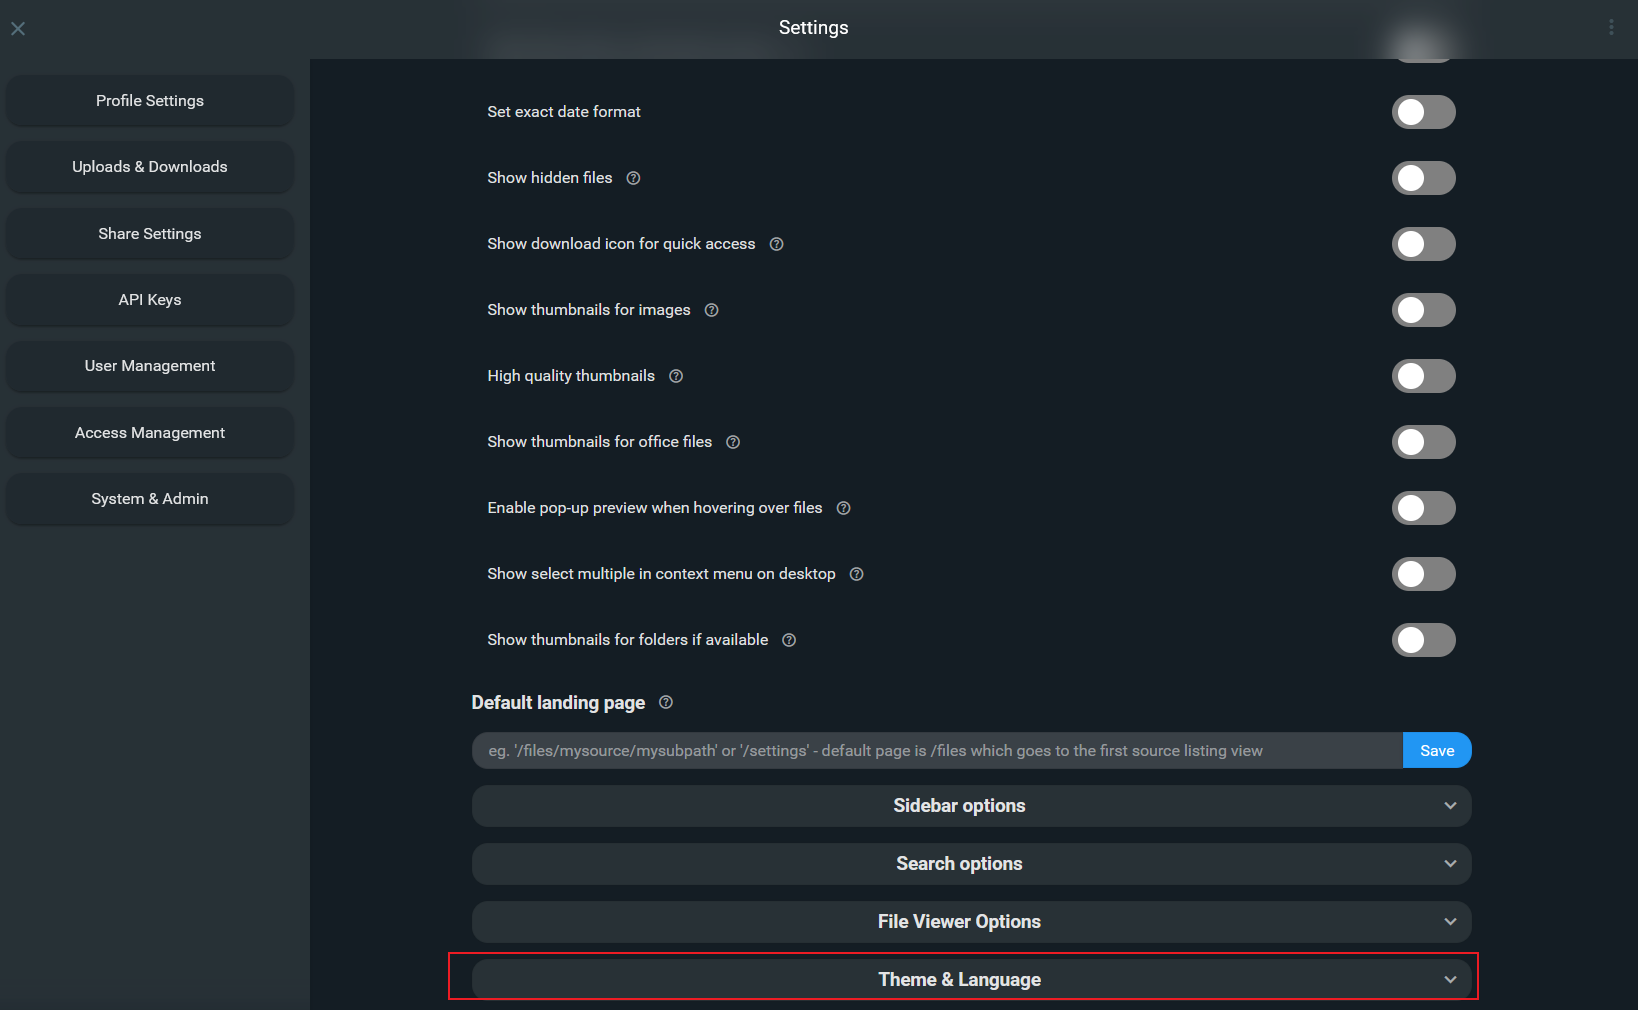Click help icon next to Show download icon
The image size is (1638, 1010).
click(x=776, y=244)
